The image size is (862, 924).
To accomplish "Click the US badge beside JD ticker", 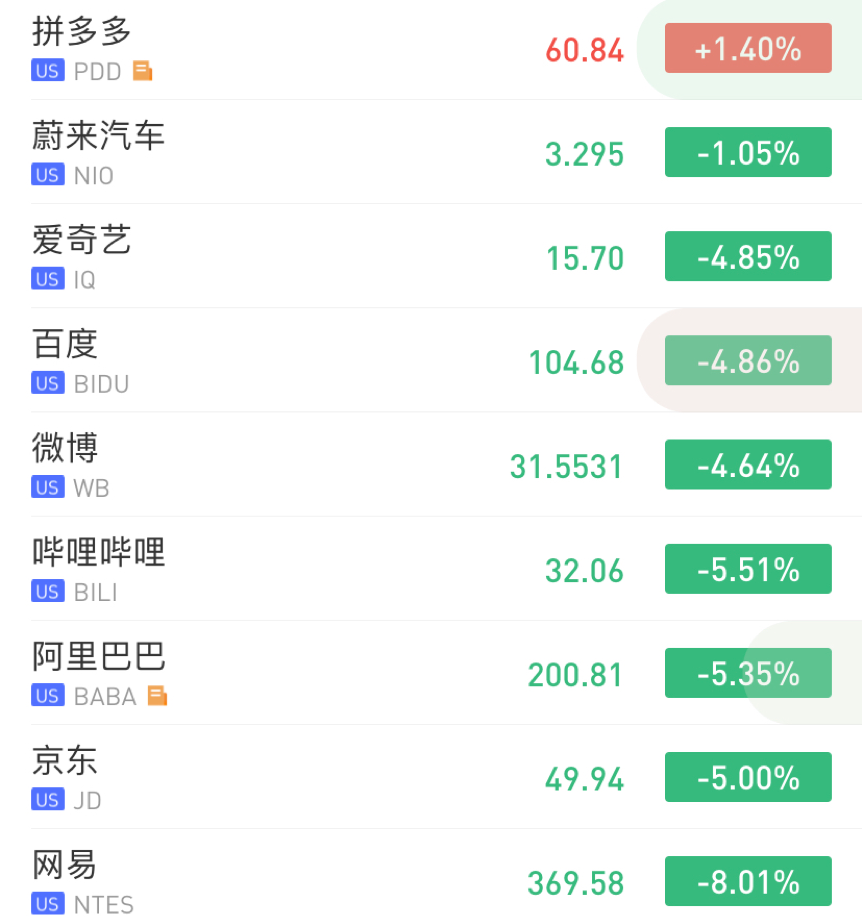I will click(x=48, y=799).
